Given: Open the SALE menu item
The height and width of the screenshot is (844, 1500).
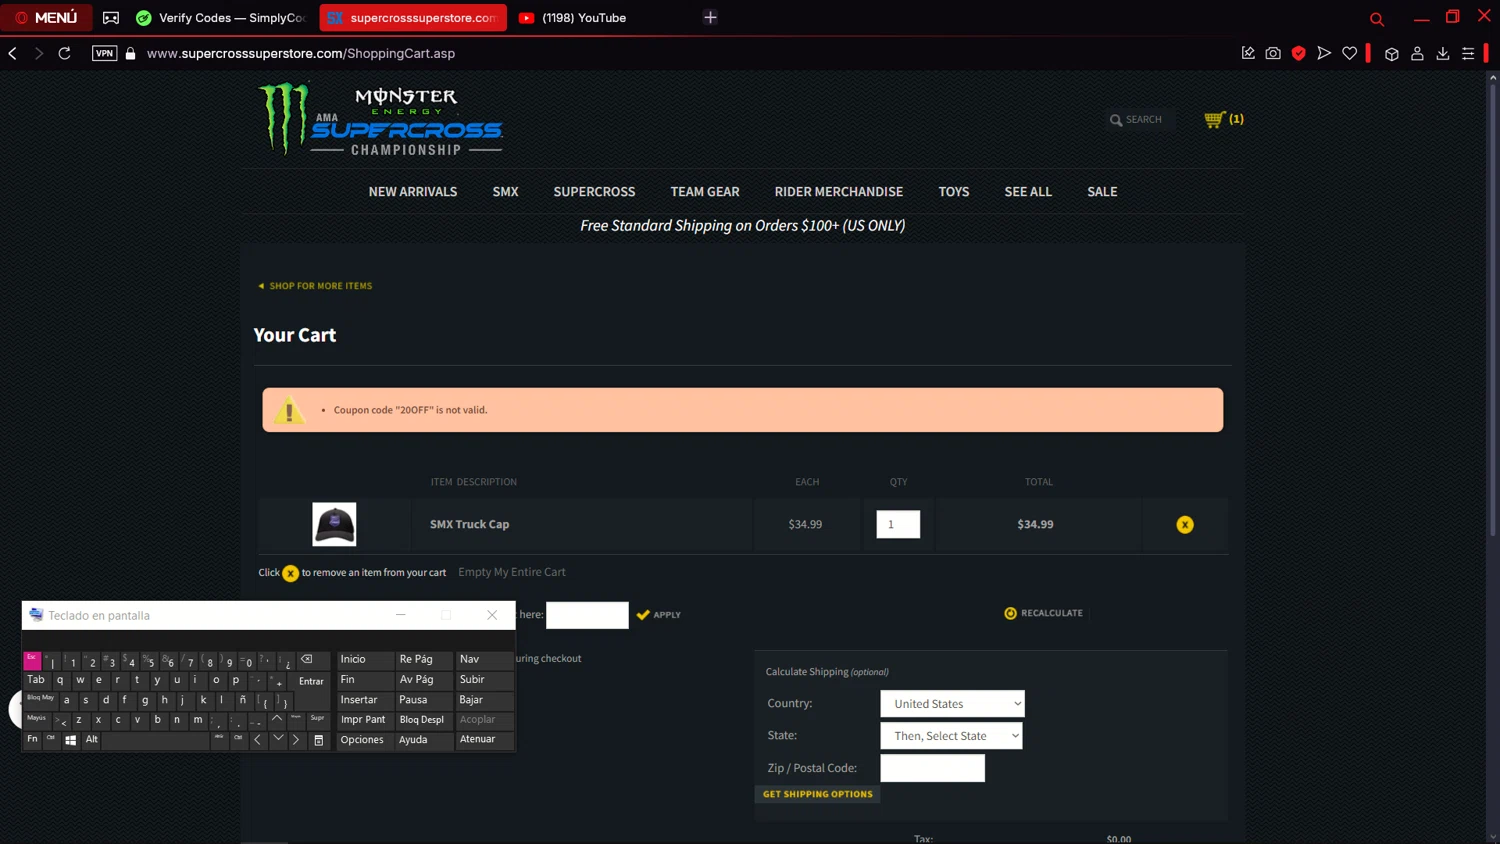Looking at the screenshot, I should pyautogui.click(x=1102, y=192).
